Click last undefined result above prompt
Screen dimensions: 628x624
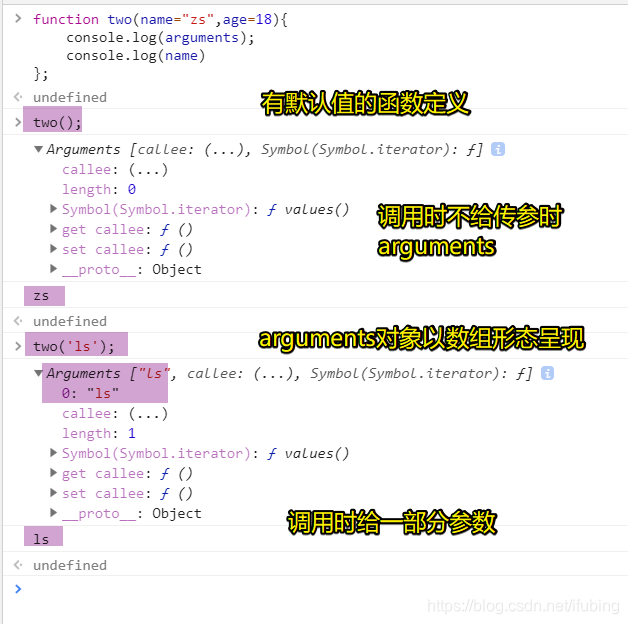70,565
